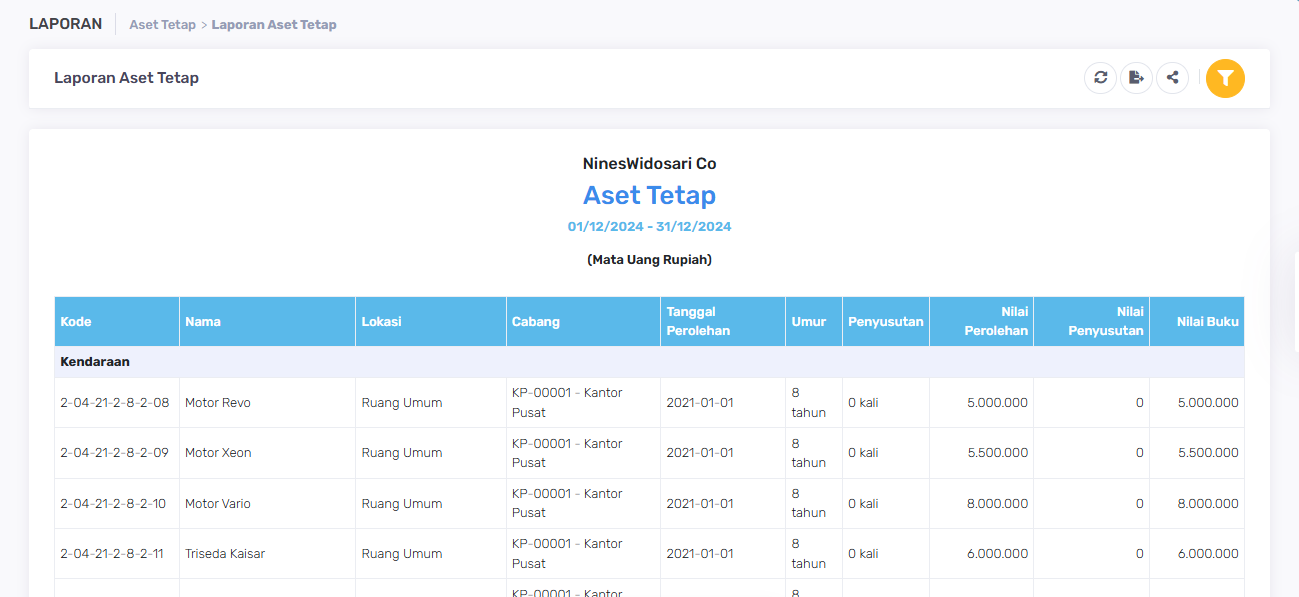This screenshot has width=1299, height=597.
Task: Select asset code 2-04-21-2-8-2-11
Action: 112,554
